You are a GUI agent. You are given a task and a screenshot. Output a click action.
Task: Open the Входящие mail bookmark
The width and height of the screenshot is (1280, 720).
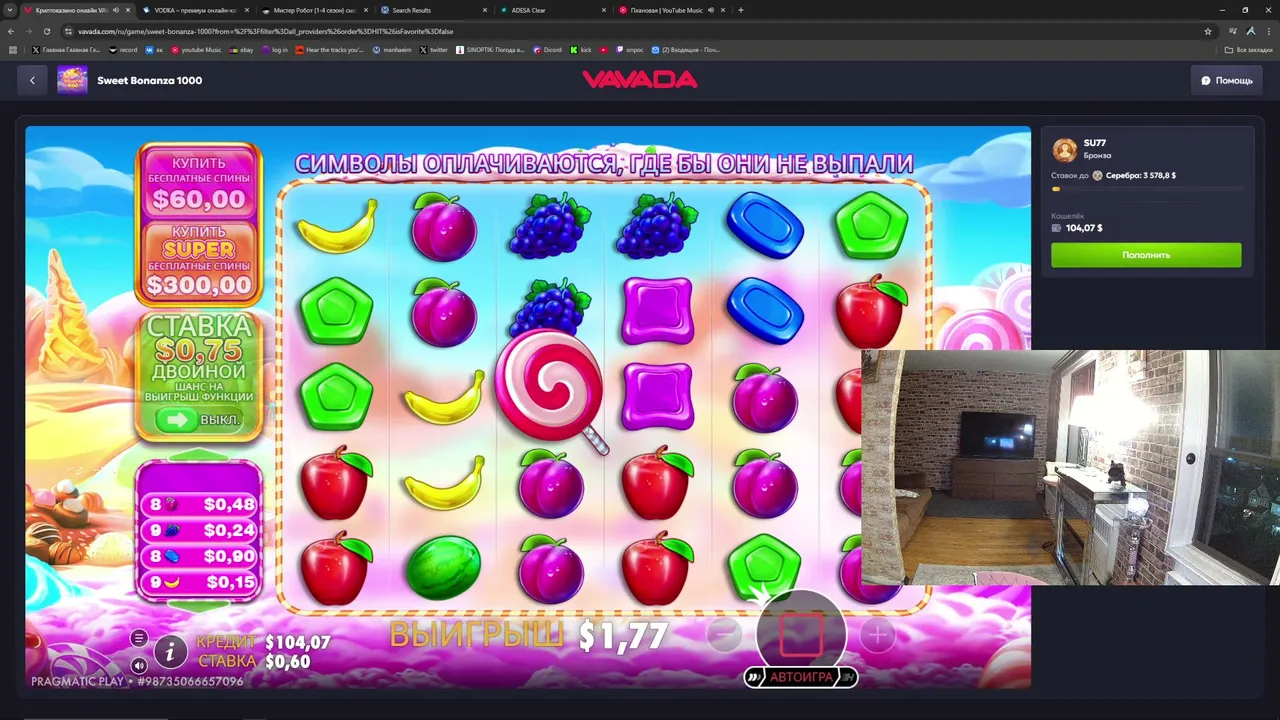(685, 50)
